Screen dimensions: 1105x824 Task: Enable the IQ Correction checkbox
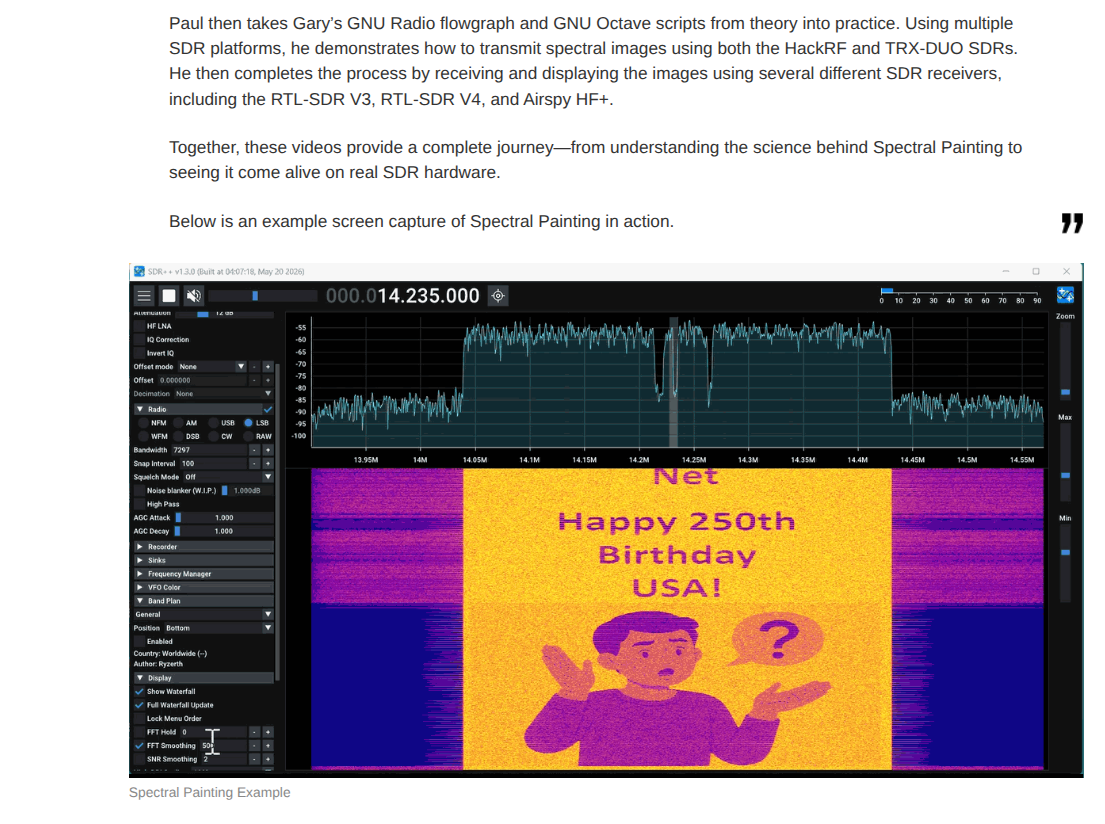pos(140,340)
